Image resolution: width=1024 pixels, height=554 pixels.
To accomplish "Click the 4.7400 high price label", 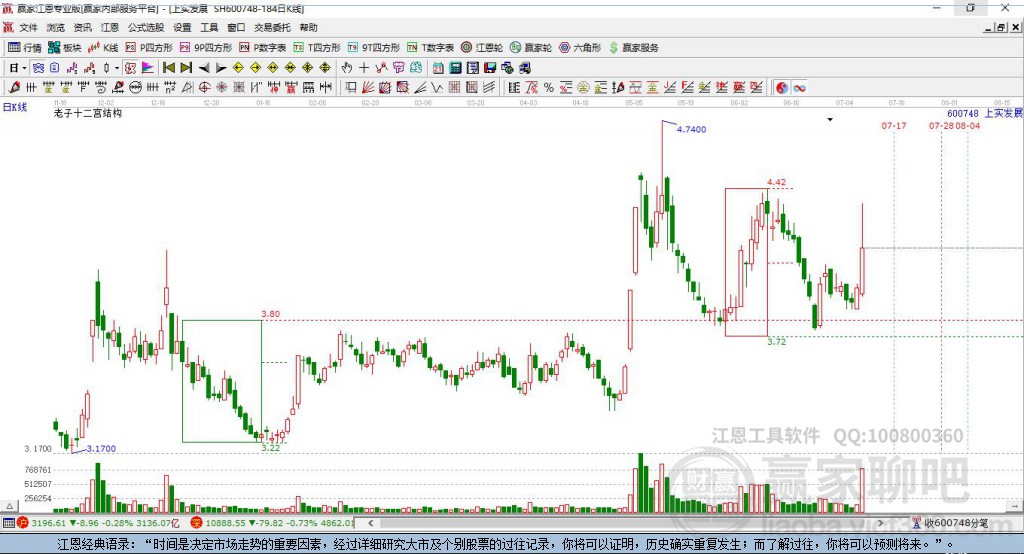I will point(691,129).
